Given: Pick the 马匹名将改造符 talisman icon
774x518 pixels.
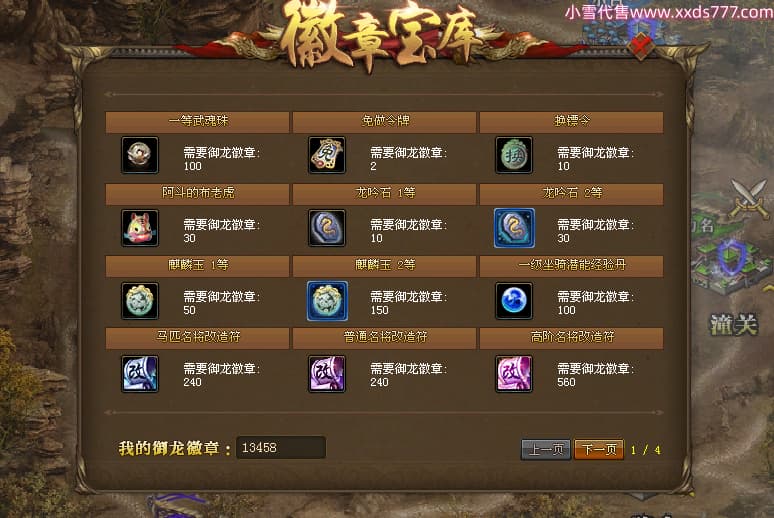Looking at the screenshot, I should point(140,373).
